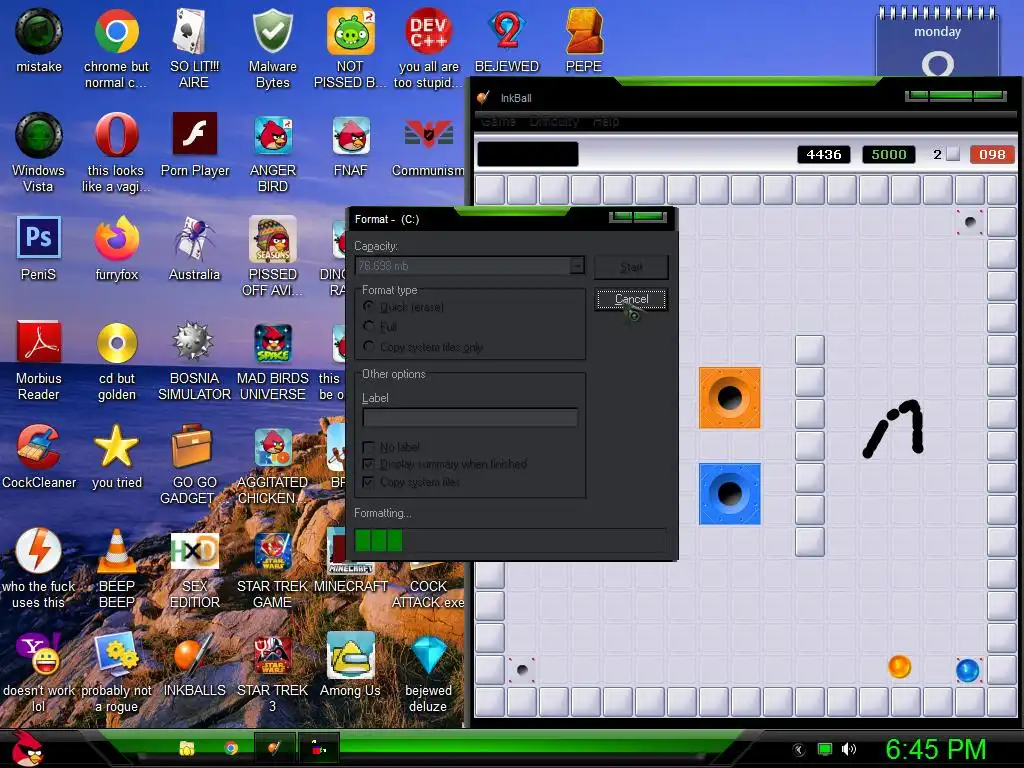Click the volume speaker tray icon
The width and height of the screenshot is (1024, 768).
pos(848,749)
